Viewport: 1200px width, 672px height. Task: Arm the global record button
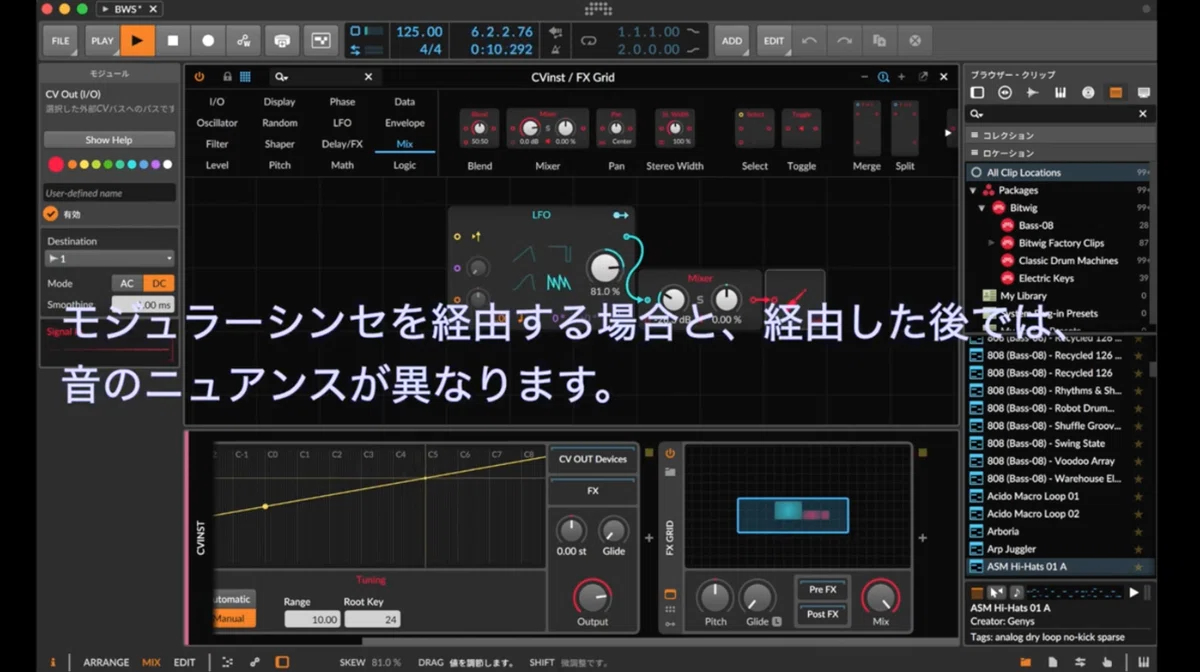coord(208,41)
